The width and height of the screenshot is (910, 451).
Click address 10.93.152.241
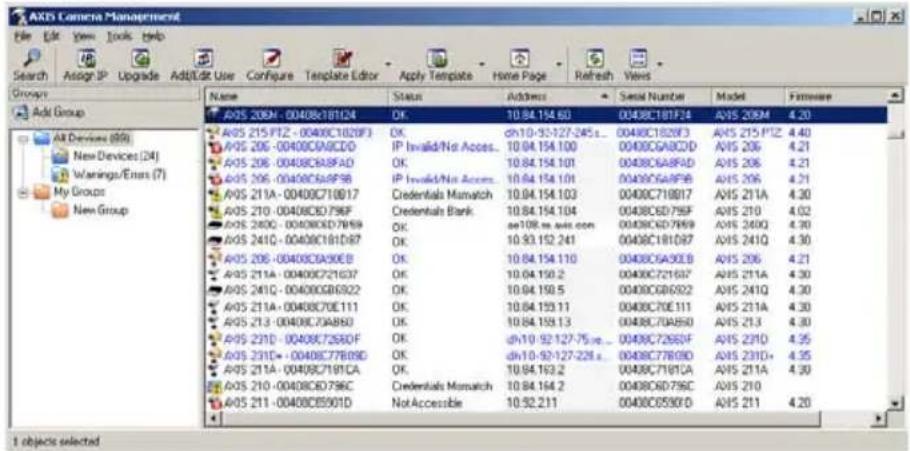[x=541, y=241]
